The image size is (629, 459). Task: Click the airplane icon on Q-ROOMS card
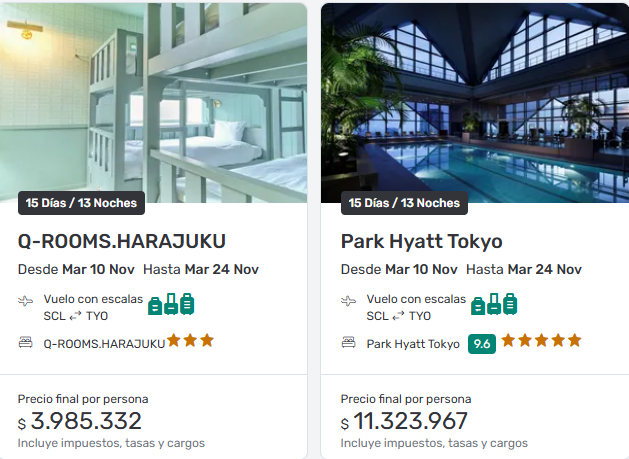pos(26,300)
